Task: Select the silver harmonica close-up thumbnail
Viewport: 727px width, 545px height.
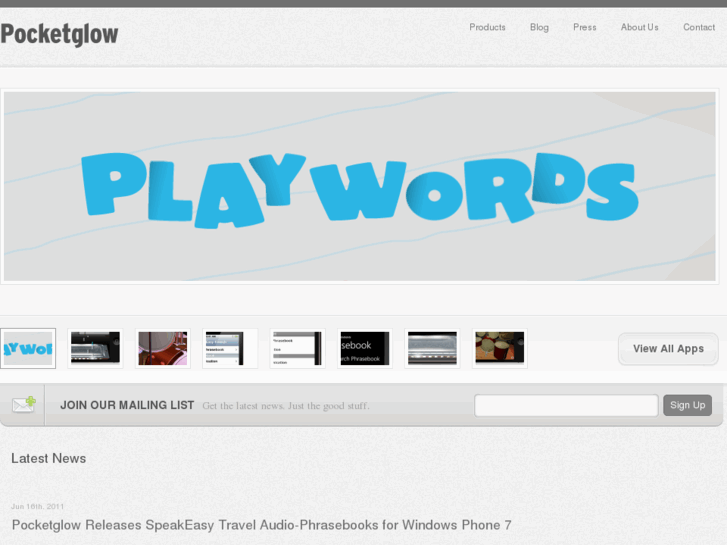Action: point(432,348)
